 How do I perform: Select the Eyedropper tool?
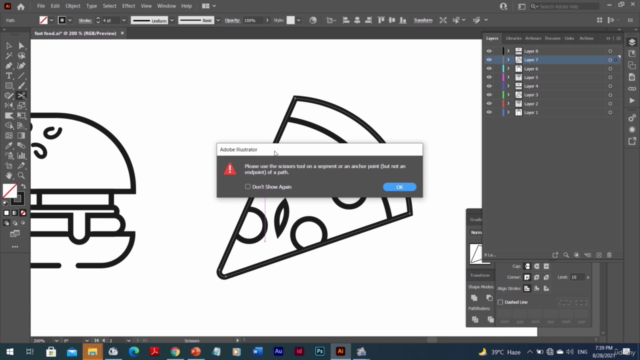tap(9, 146)
